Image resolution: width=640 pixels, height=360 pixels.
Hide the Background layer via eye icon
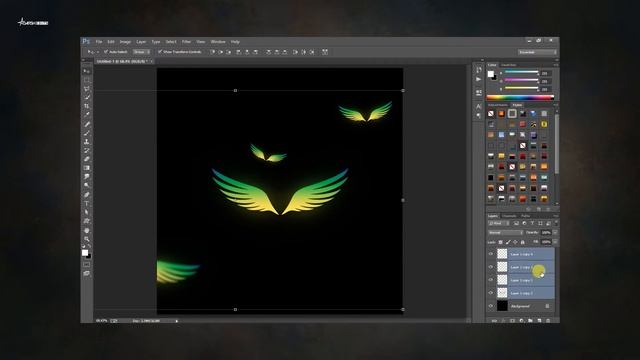491,306
